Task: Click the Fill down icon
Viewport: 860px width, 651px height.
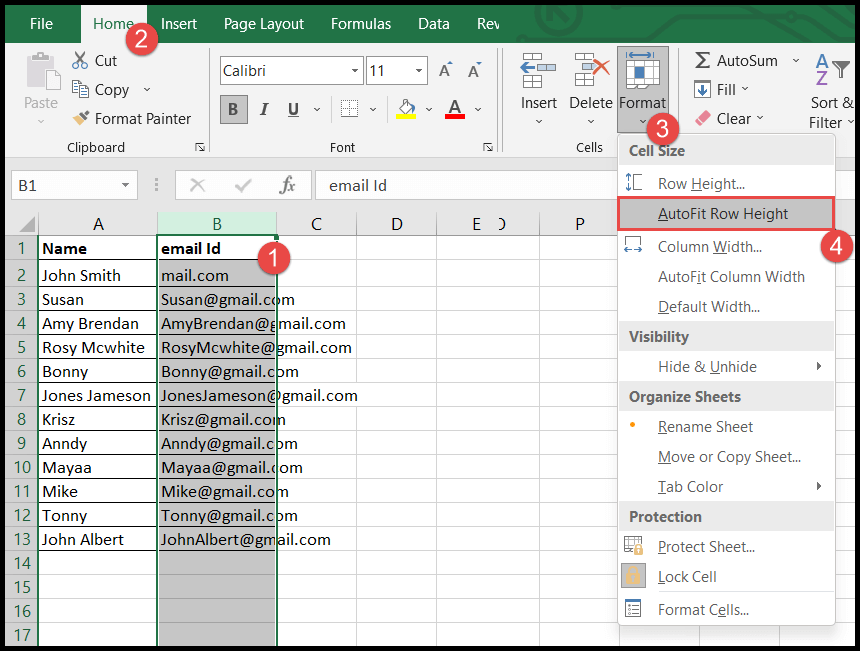Action: point(702,89)
